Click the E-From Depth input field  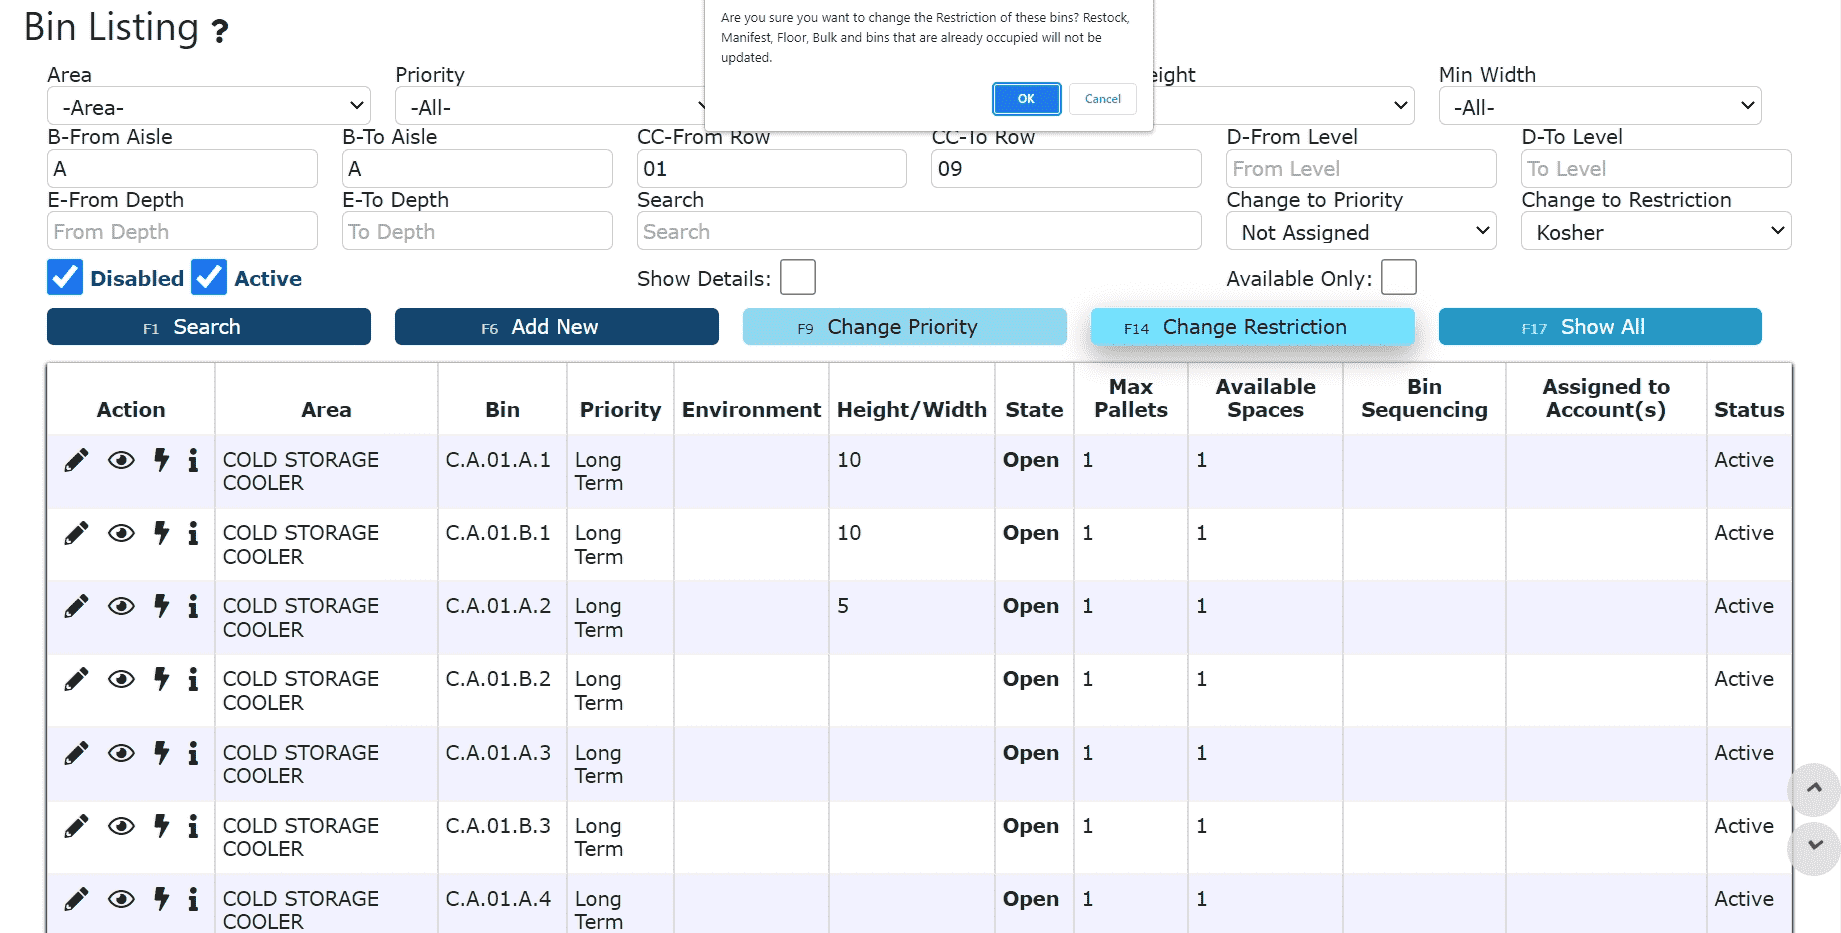pyautogui.click(x=182, y=231)
